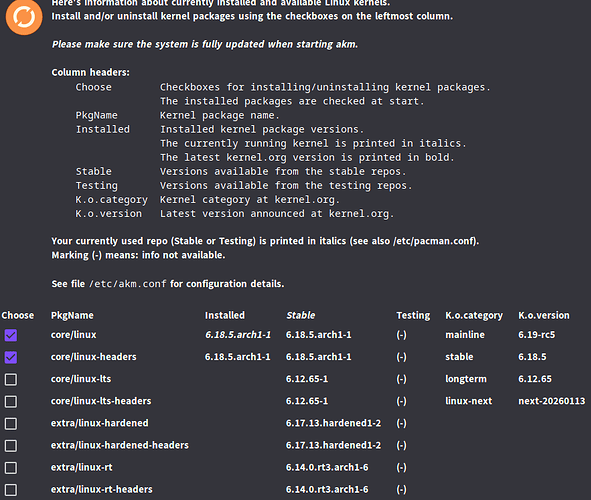Click the italic 'Please make sure' notice
This screenshot has height=500, width=591.
click(x=205, y=44)
